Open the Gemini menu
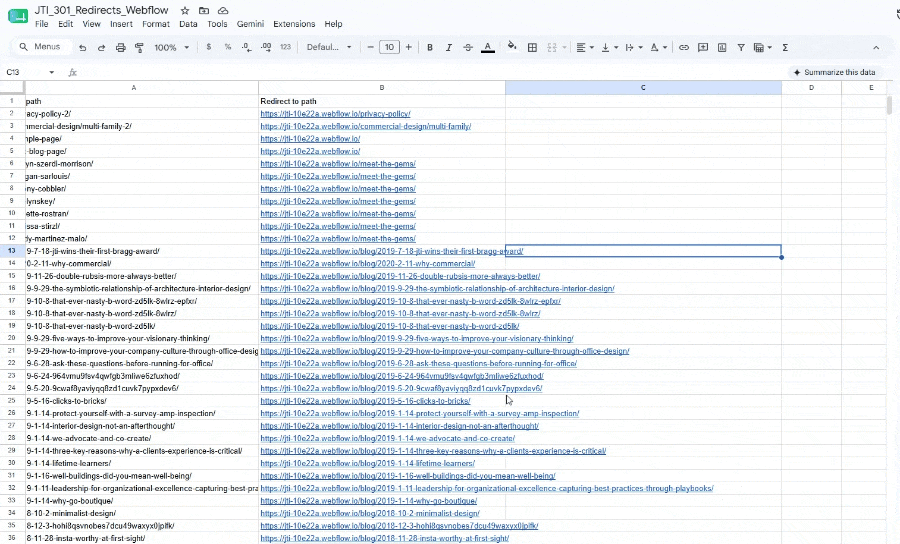The height and width of the screenshot is (544, 900). pyautogui.click(x=250, y=24)
